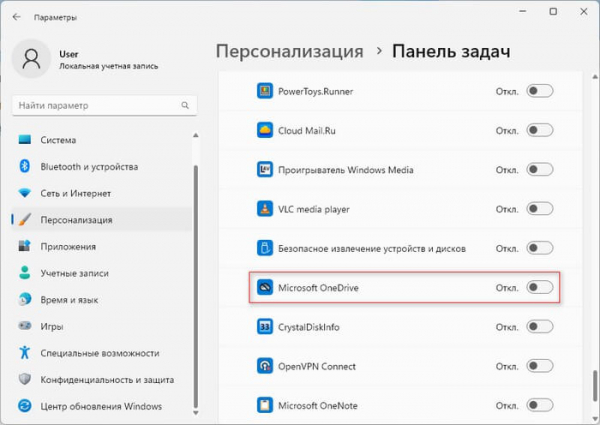Open Конфиденциальность и защита section
The image size is (600, 425).
tap(101, 379)
